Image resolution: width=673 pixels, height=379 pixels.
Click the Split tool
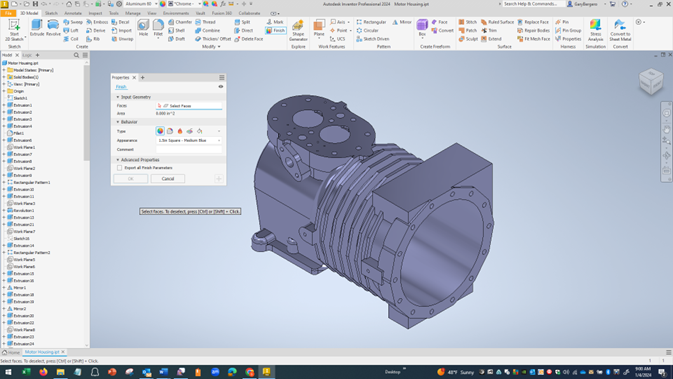click(243, 22)
